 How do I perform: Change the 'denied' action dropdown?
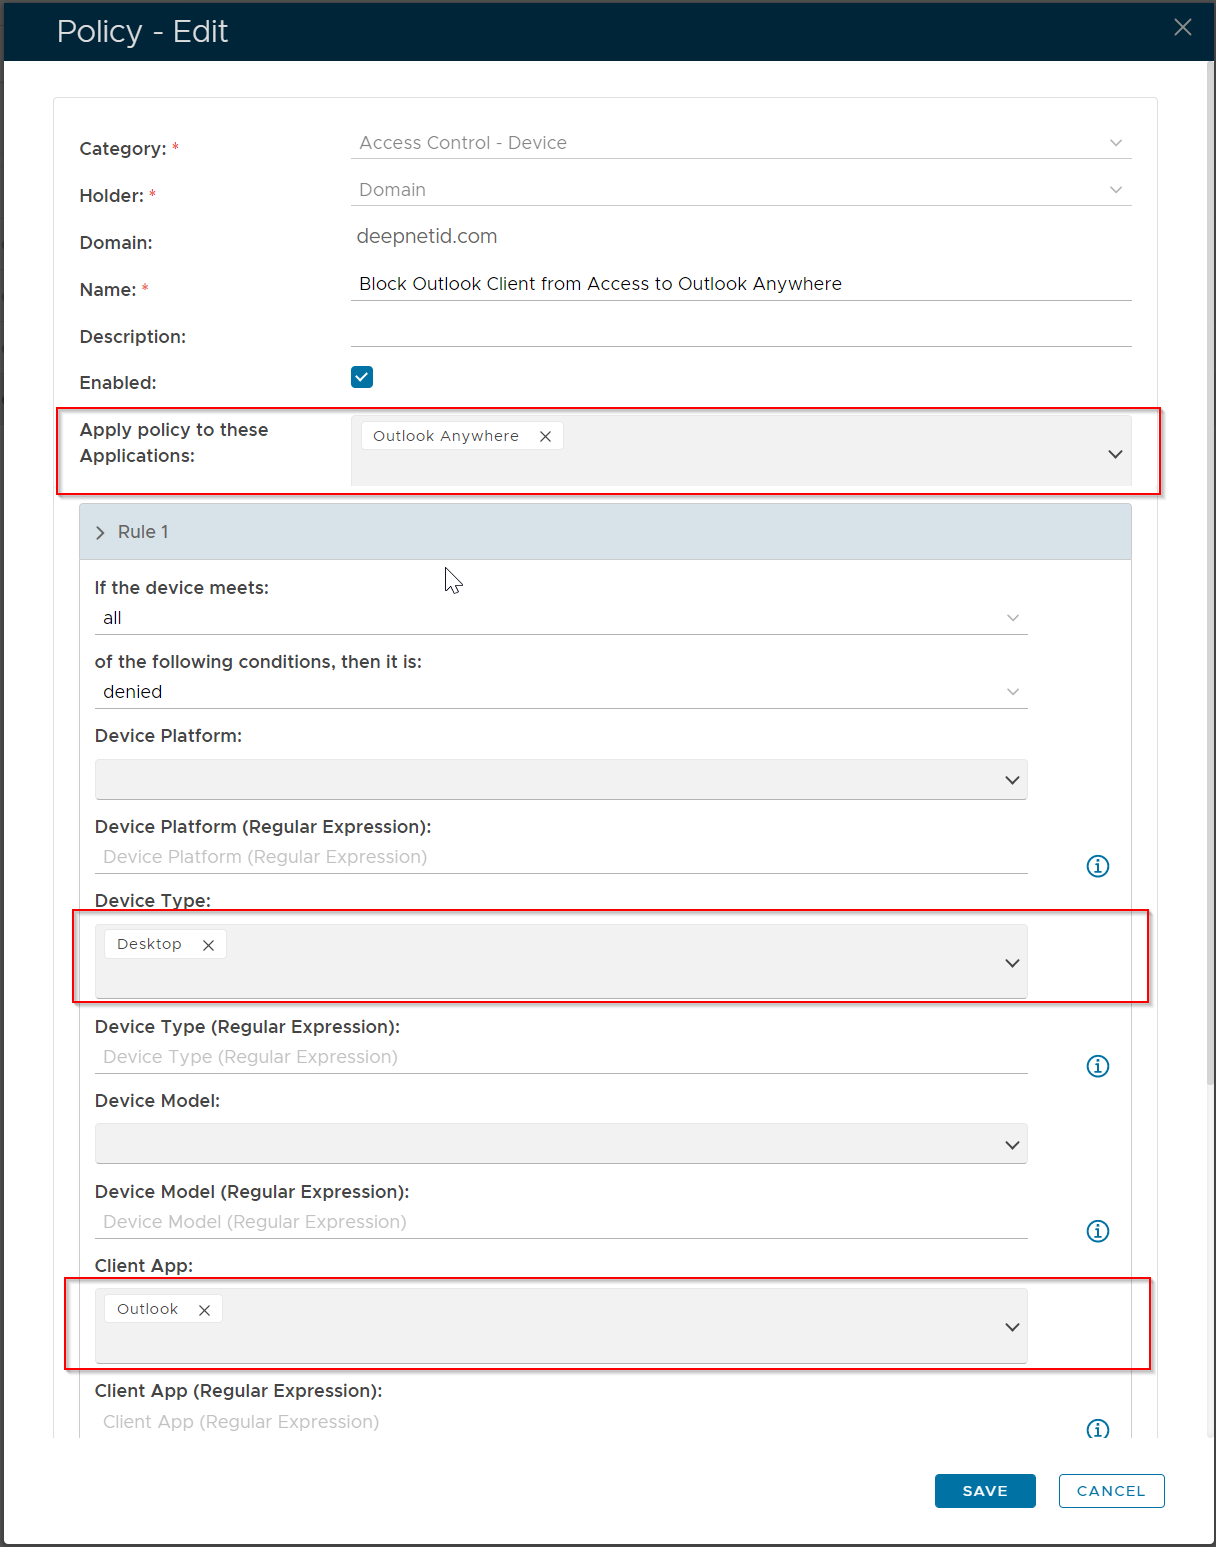click(x=560, y=692)
